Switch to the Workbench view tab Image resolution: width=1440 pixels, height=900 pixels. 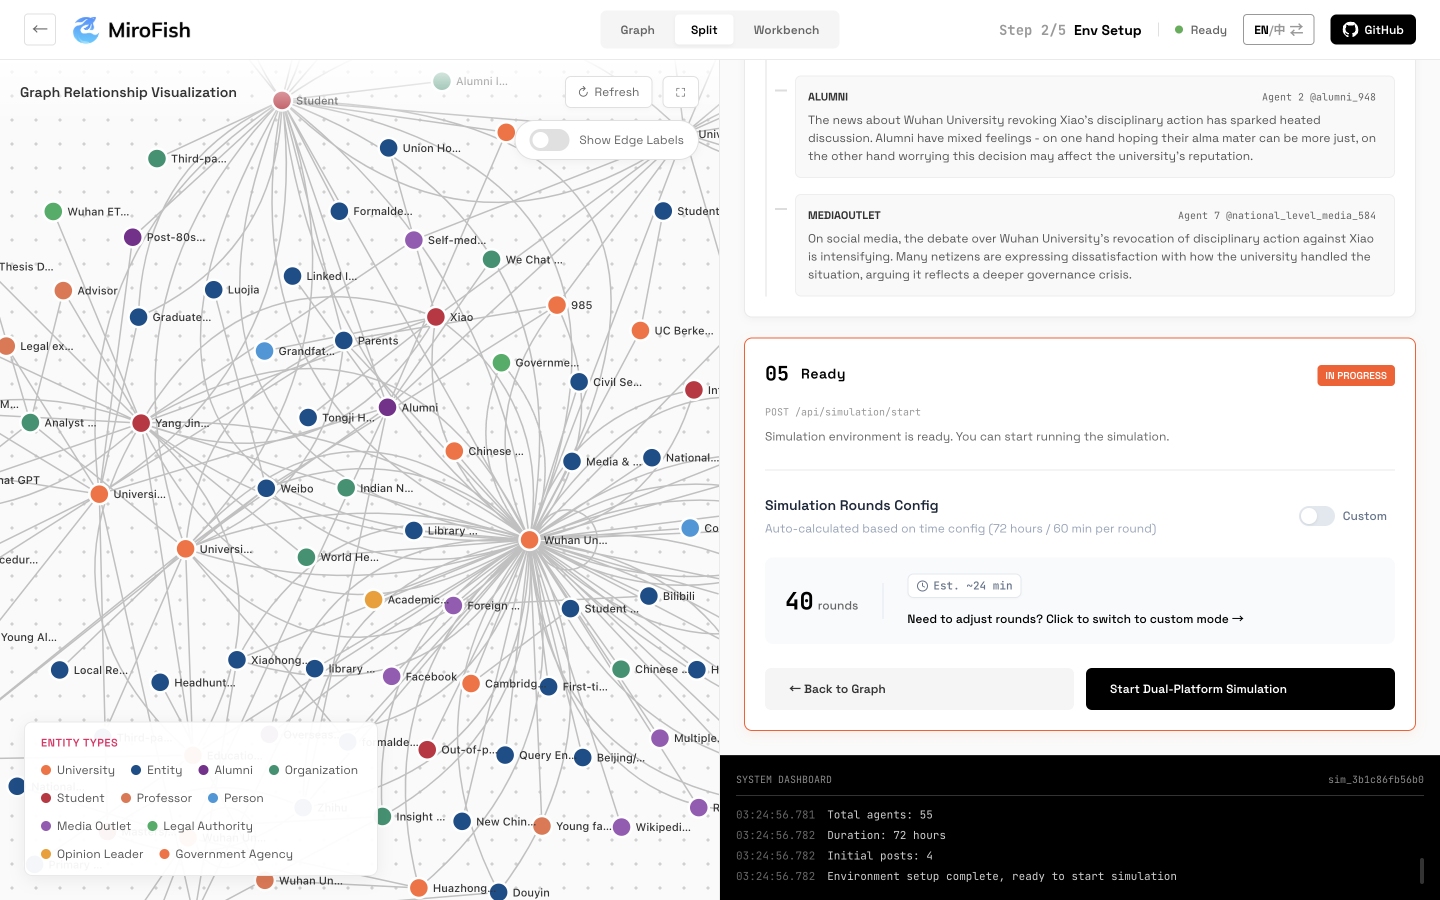pos(786,30)
